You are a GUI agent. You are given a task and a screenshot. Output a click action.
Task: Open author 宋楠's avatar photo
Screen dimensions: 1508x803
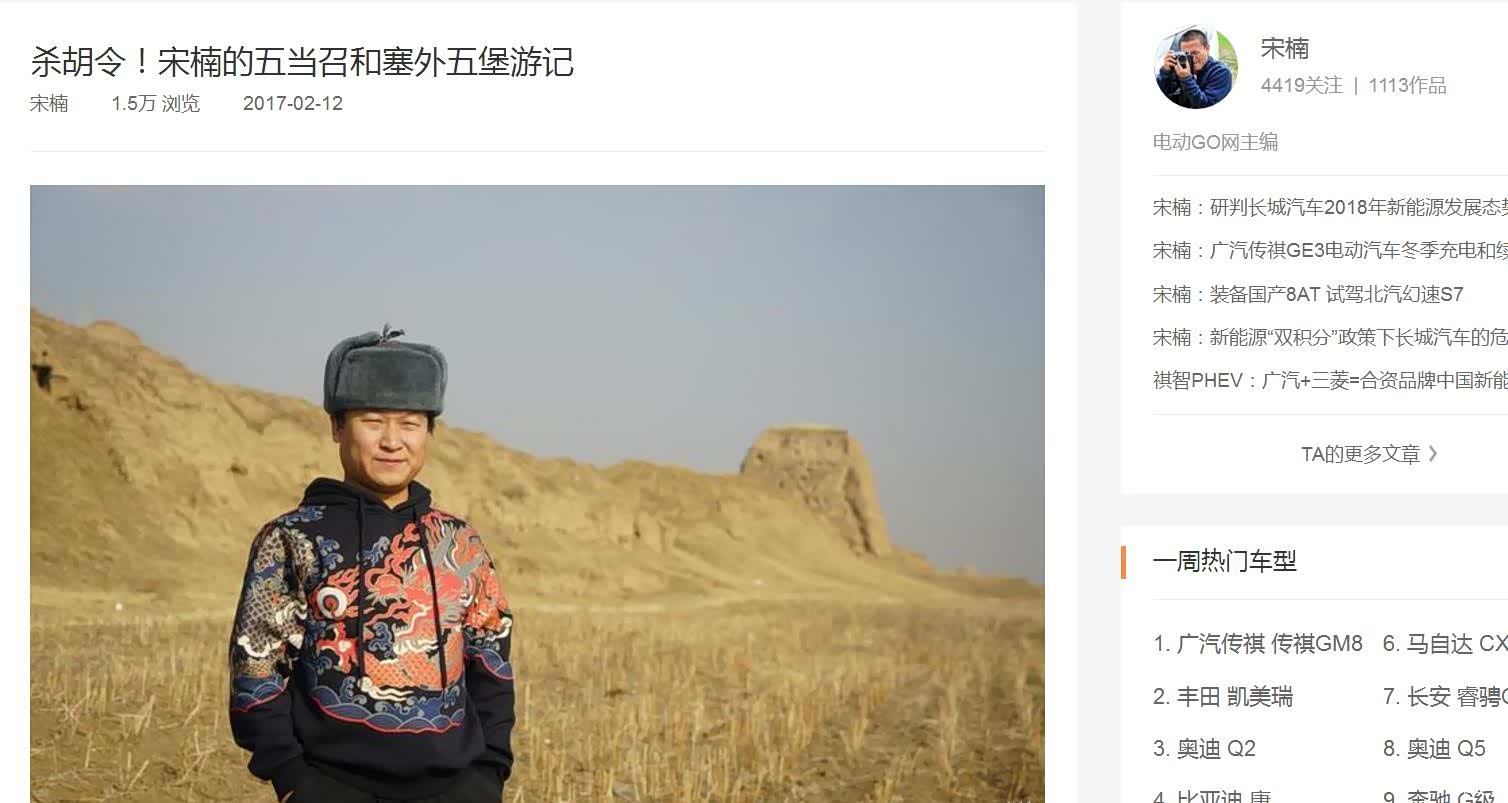coord(1196,66)
